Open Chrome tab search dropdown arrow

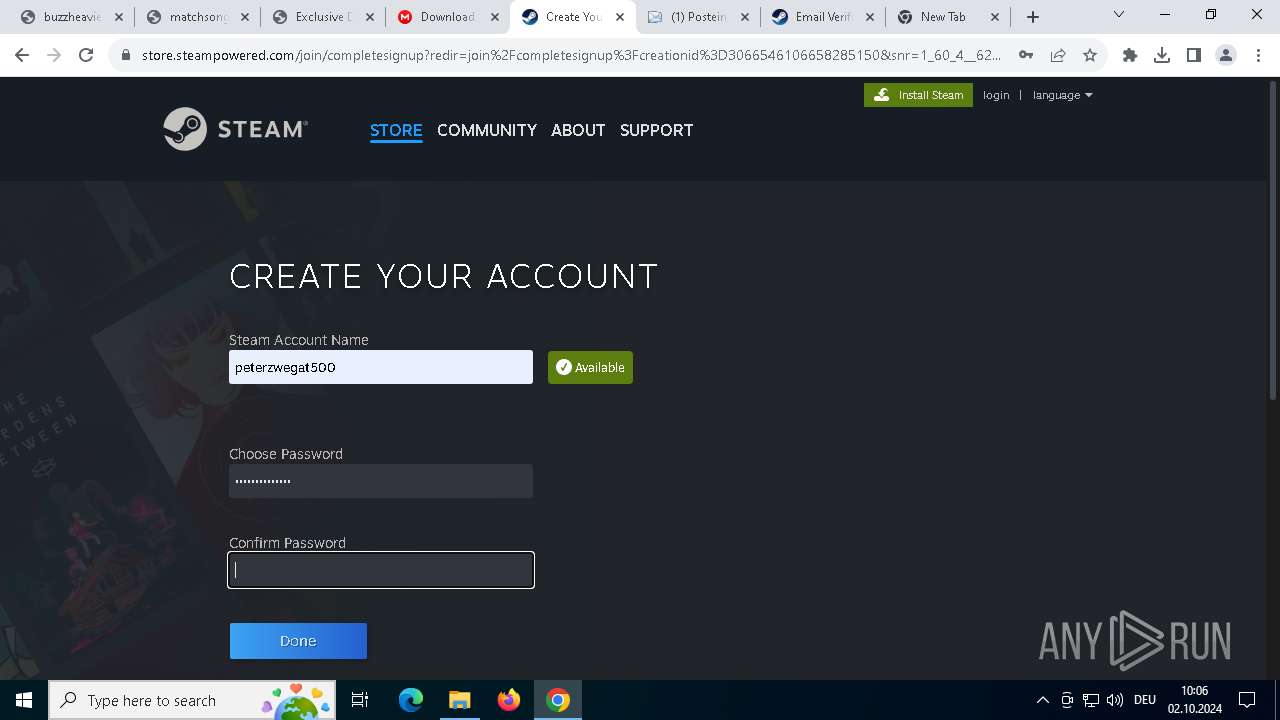click(1119, 15)
